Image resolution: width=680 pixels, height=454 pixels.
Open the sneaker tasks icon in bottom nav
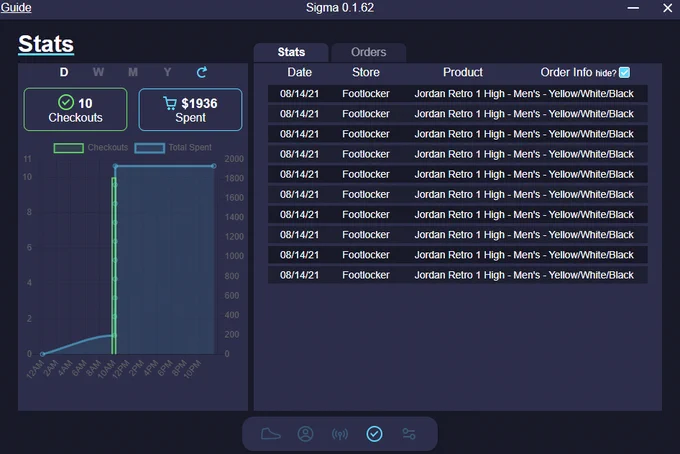(271, 434)
